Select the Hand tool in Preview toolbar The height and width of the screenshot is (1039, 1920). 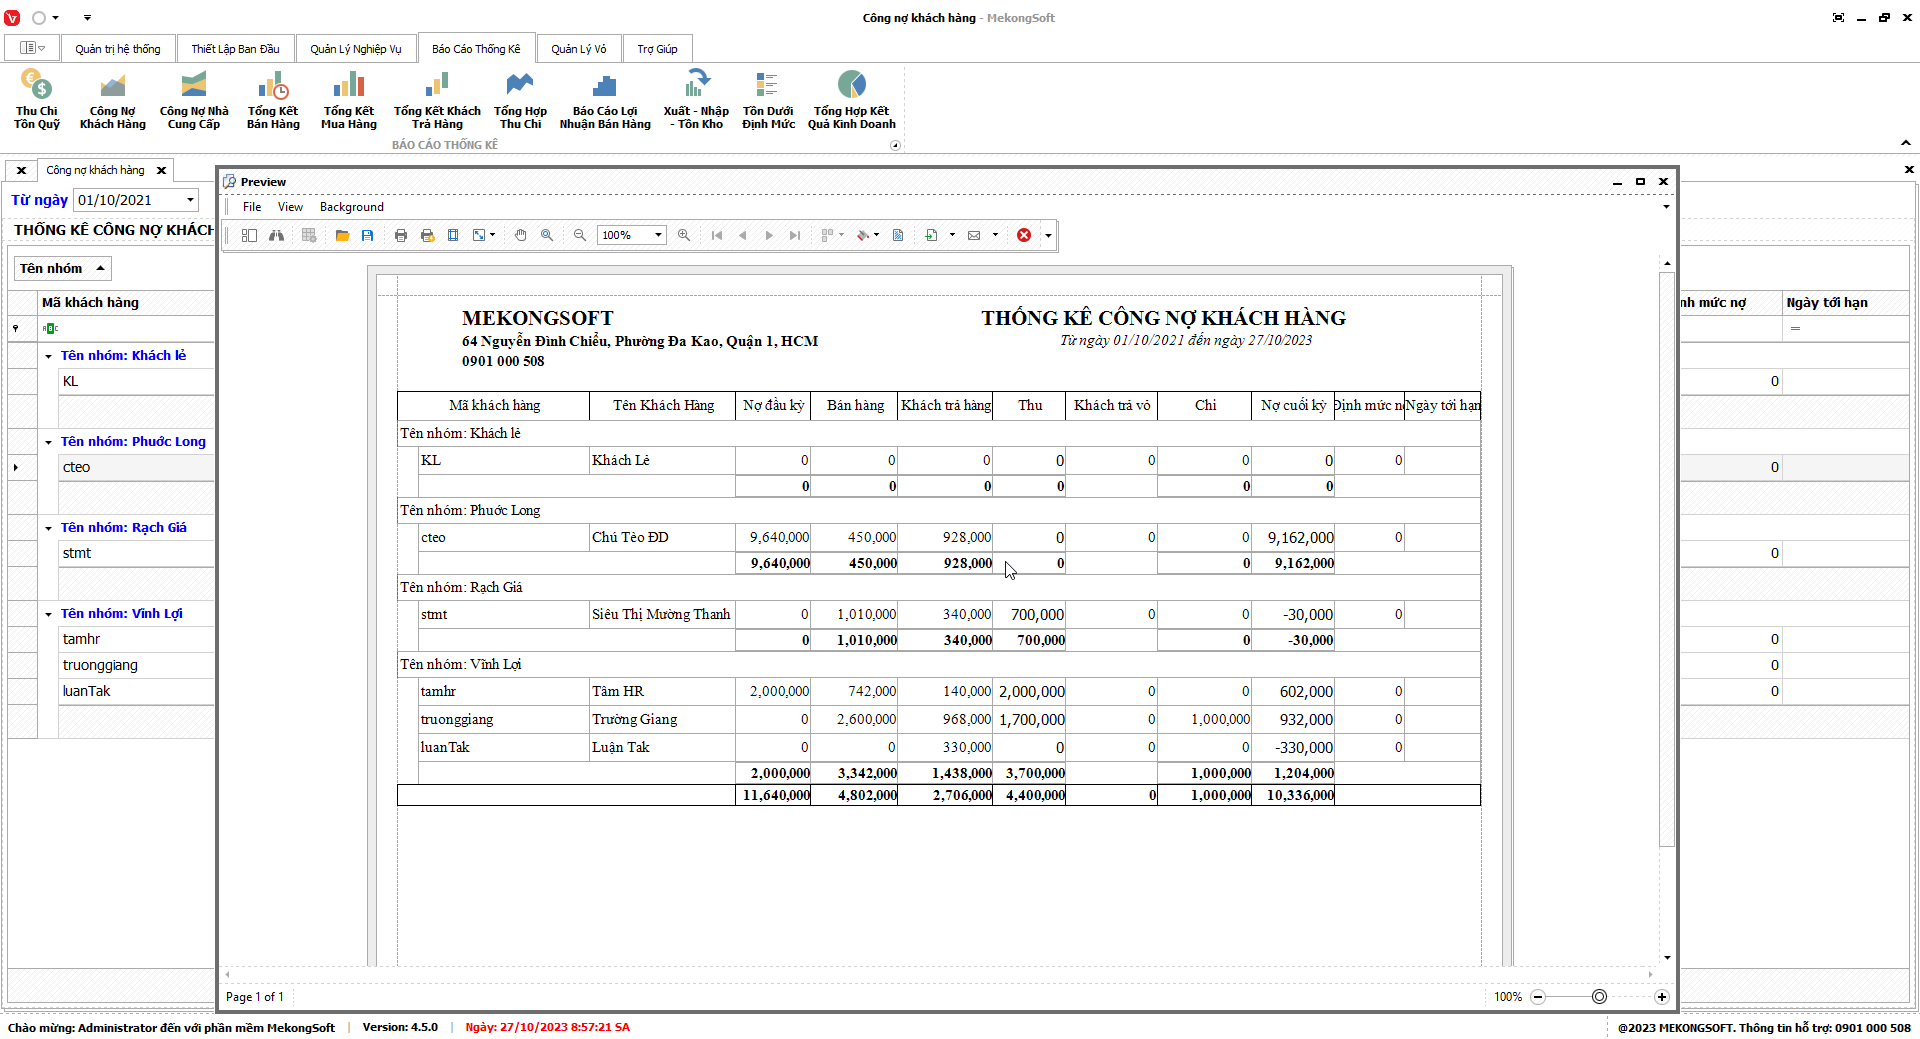[x=521, y=235]
